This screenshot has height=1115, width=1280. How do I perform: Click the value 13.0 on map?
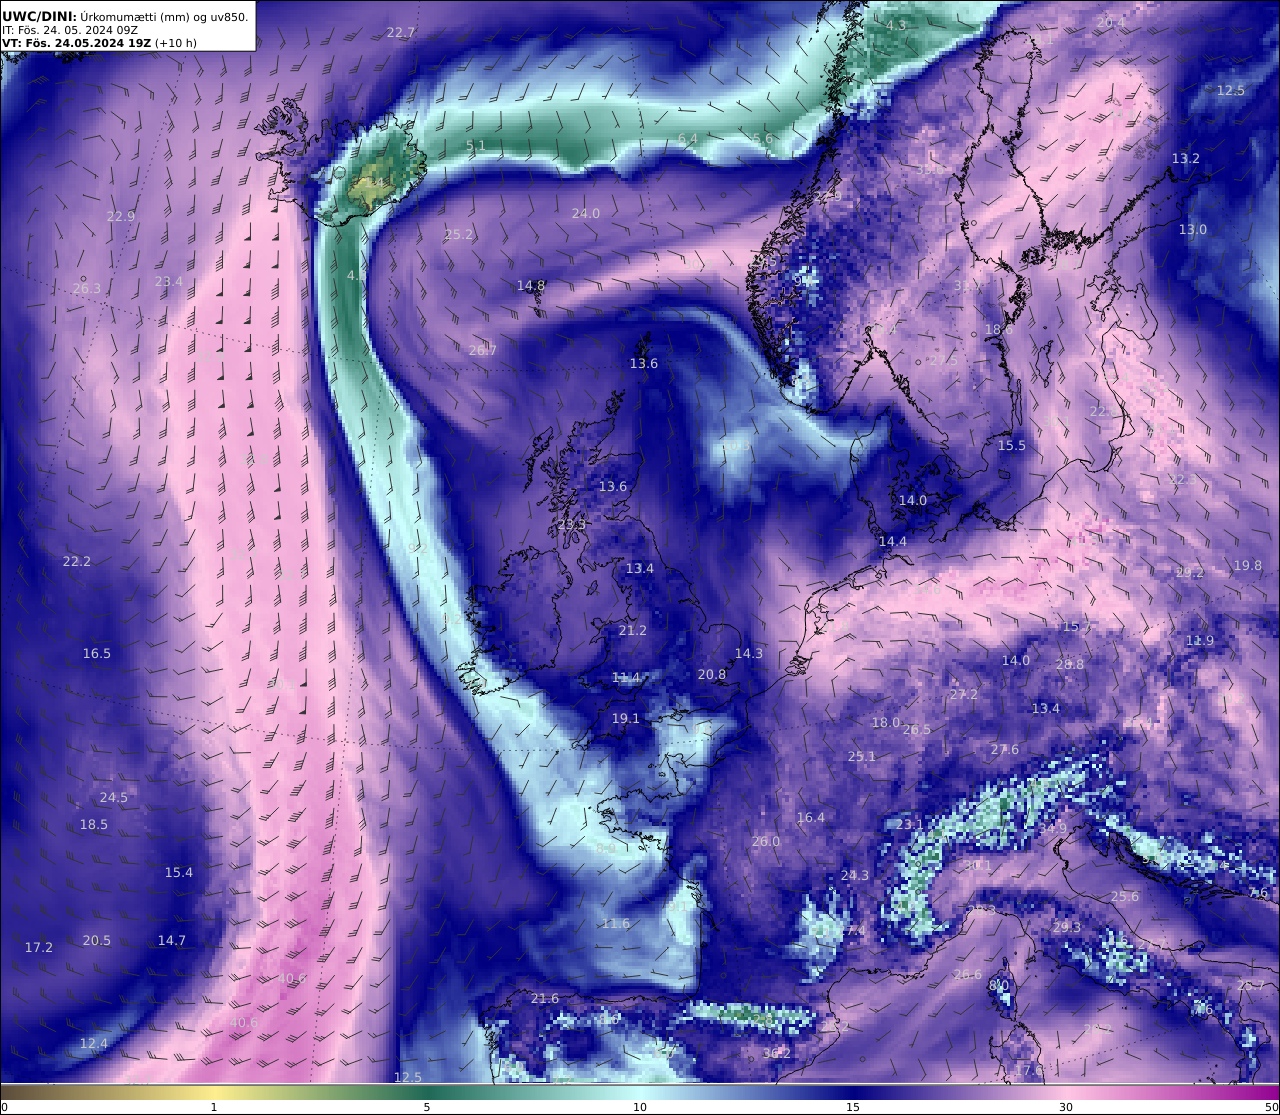pos(1193,229)
